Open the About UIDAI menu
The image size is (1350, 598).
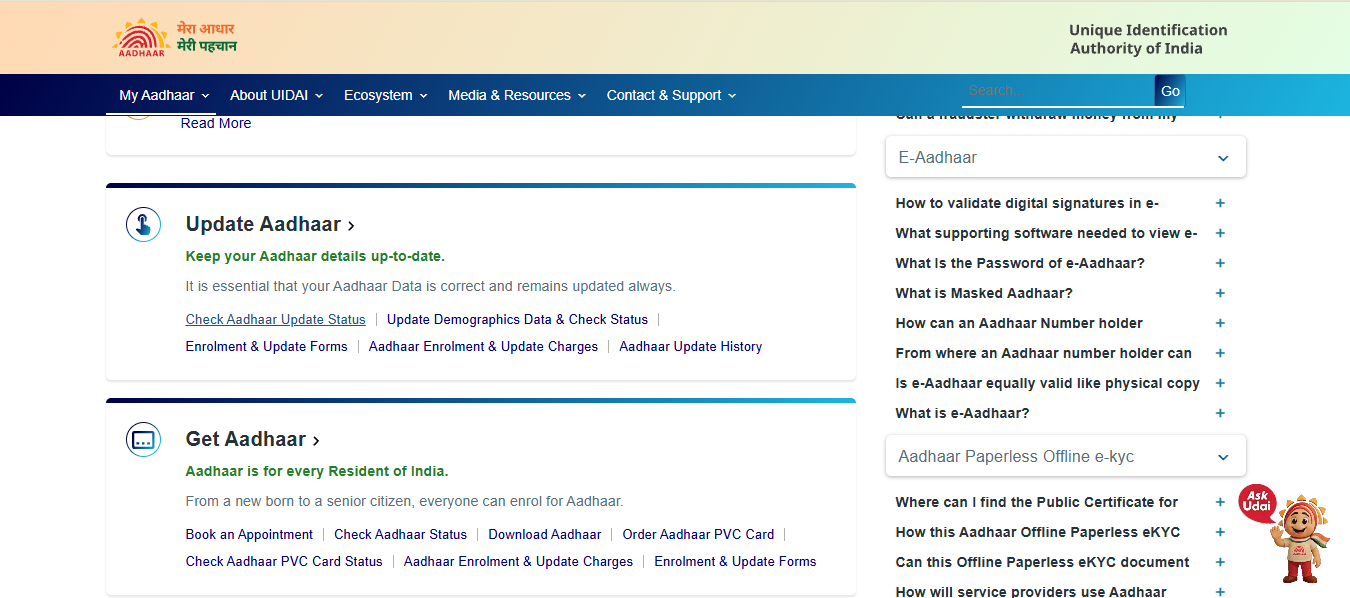pyautogui.click(x=277, y=95)
